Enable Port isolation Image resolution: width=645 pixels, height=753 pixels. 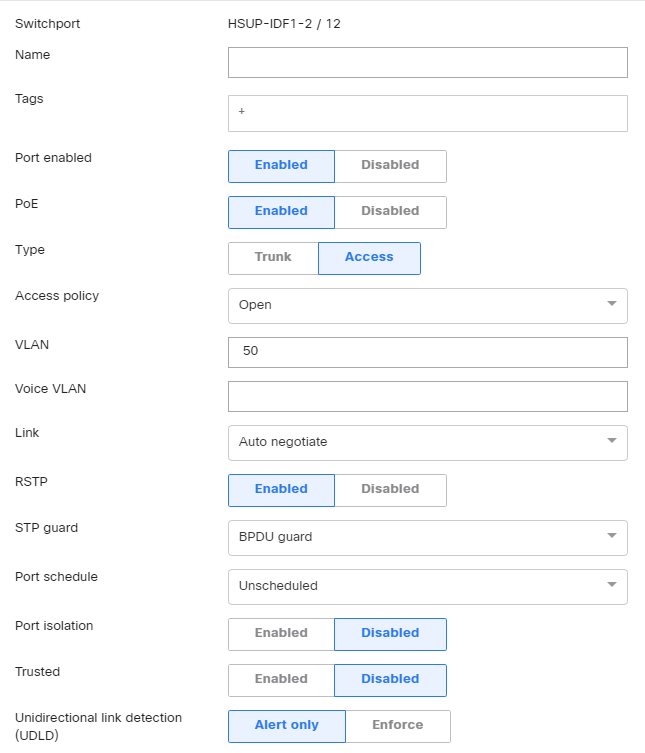(281, 634)
